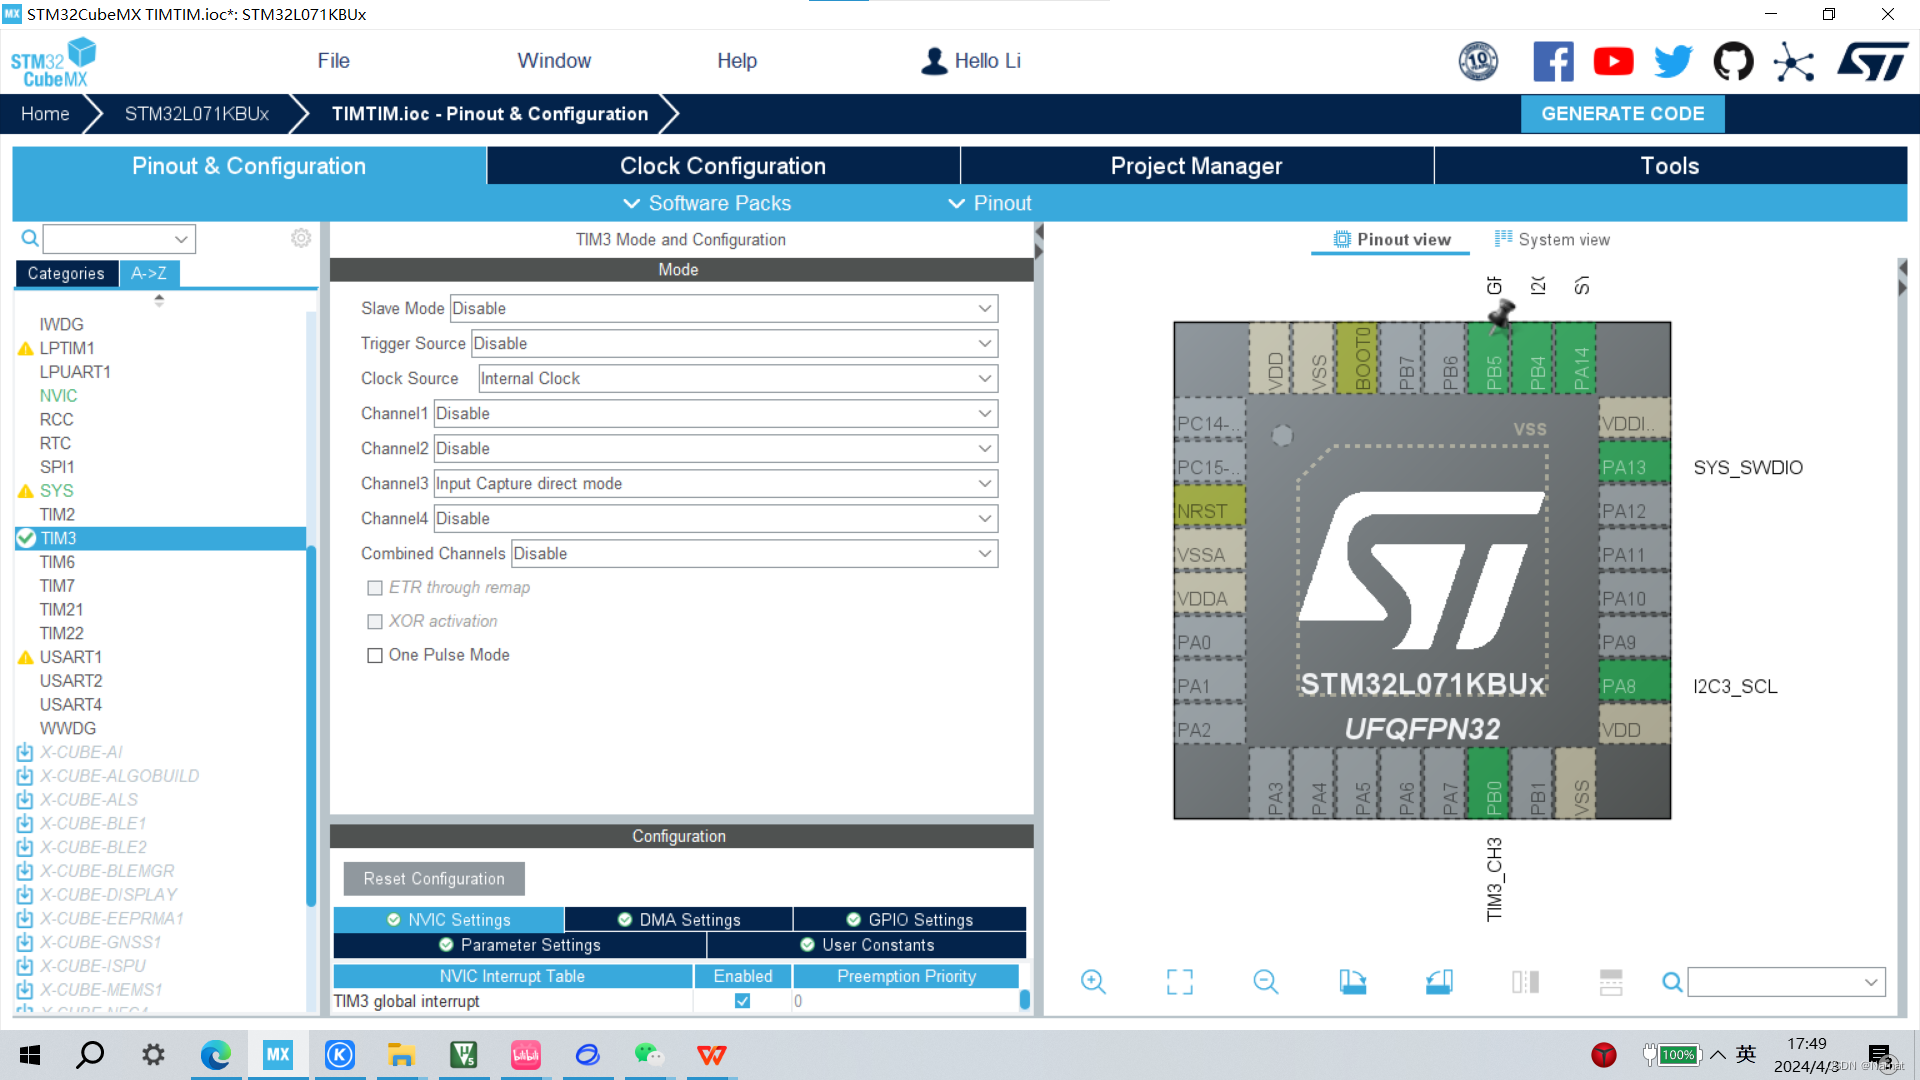Open the Channel3 mode dropdown
Image resolution: width=1920 pixels, height=1080 pixels.
tap(715, 484)
